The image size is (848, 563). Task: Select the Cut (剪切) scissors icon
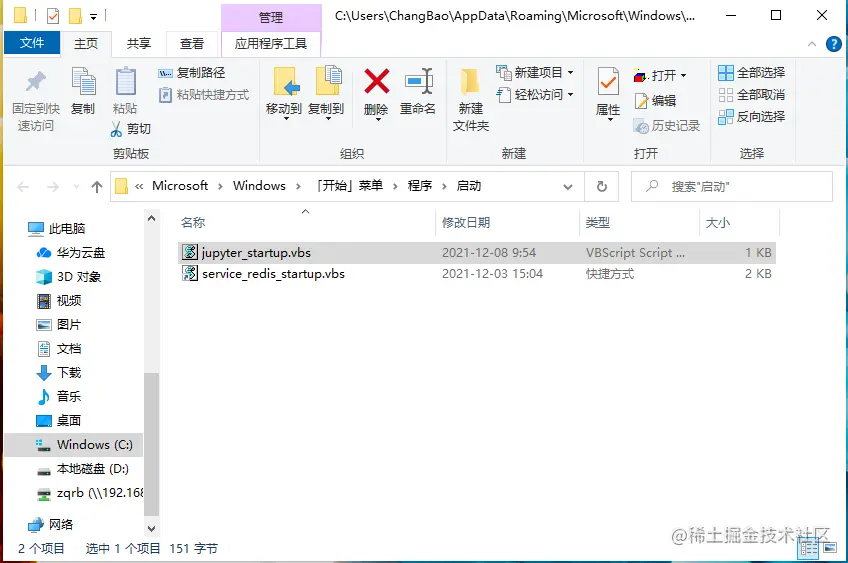coord(116,129)
